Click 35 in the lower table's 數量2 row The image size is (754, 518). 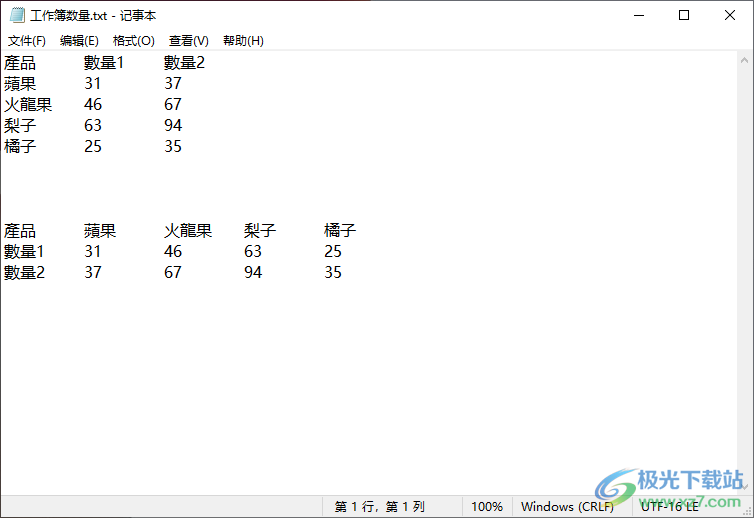tap(333, 273)
